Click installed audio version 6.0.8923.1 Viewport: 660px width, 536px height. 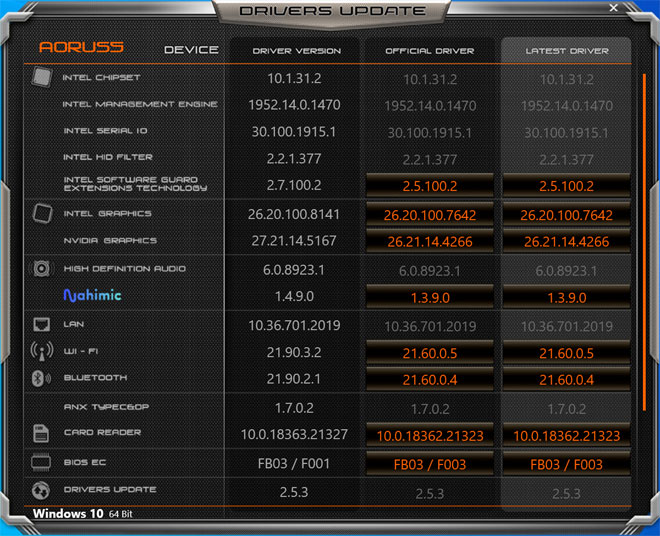294,269
